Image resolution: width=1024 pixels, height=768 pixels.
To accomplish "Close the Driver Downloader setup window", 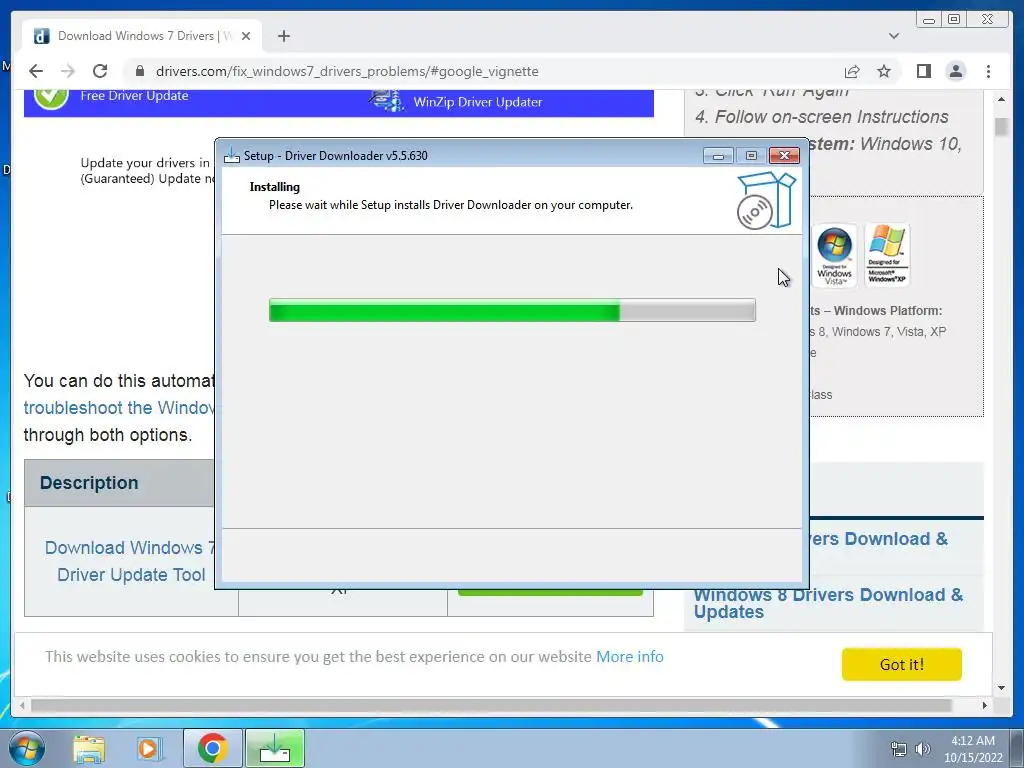I will (x=784, y=155).
